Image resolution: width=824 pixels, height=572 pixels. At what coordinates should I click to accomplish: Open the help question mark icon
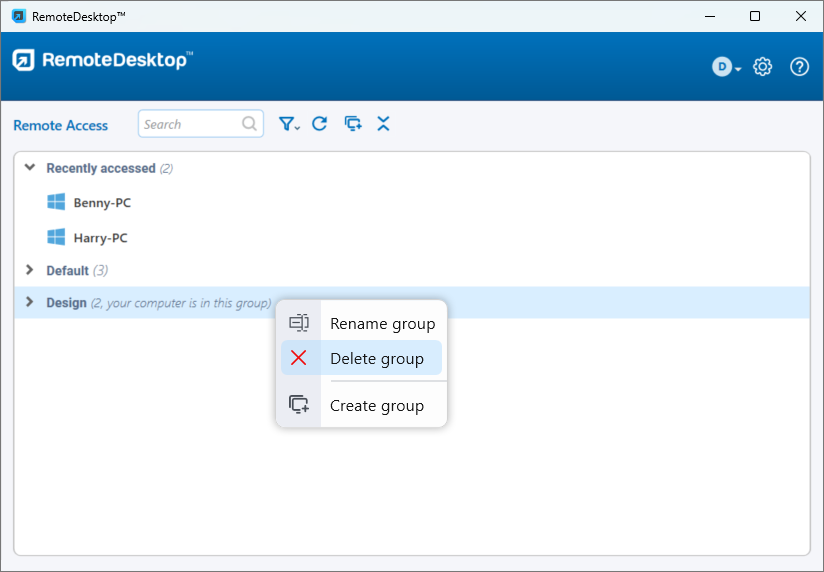point(799,67)
